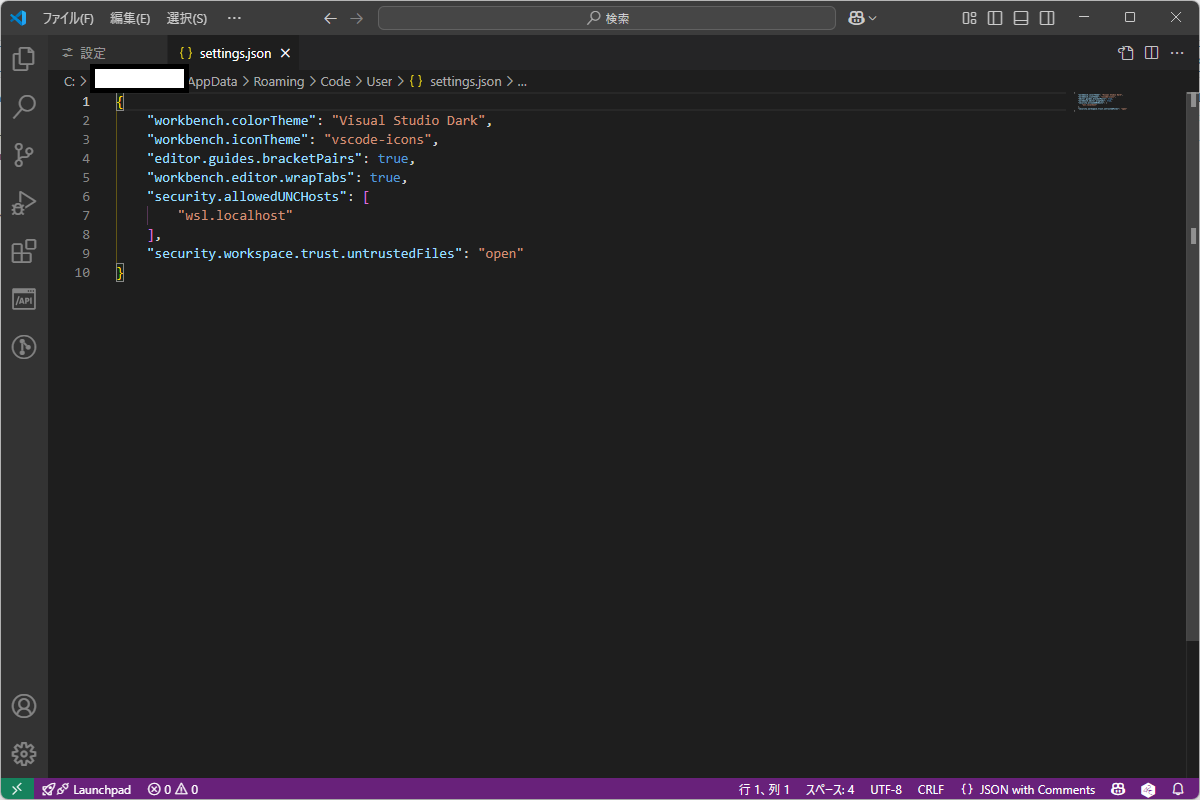Open Source Control view
This screenshot has width=1200, height=800.
click(24, 155)
